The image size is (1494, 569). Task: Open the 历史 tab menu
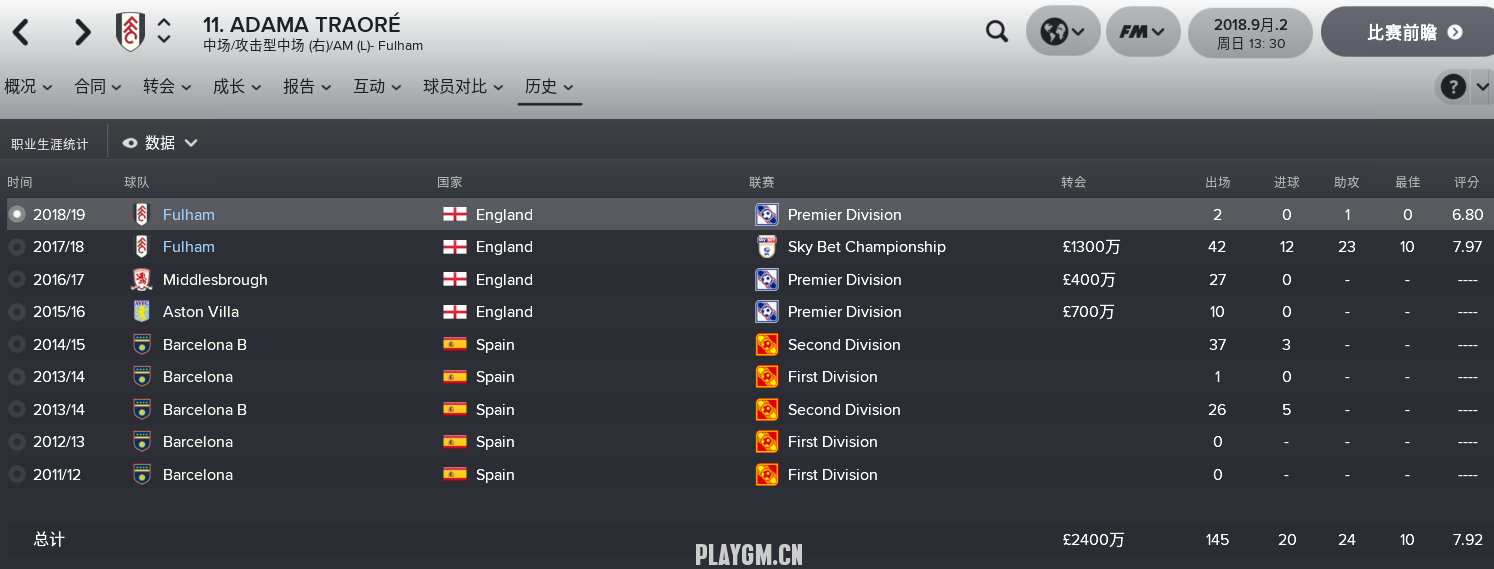click(x=550, y=87)
